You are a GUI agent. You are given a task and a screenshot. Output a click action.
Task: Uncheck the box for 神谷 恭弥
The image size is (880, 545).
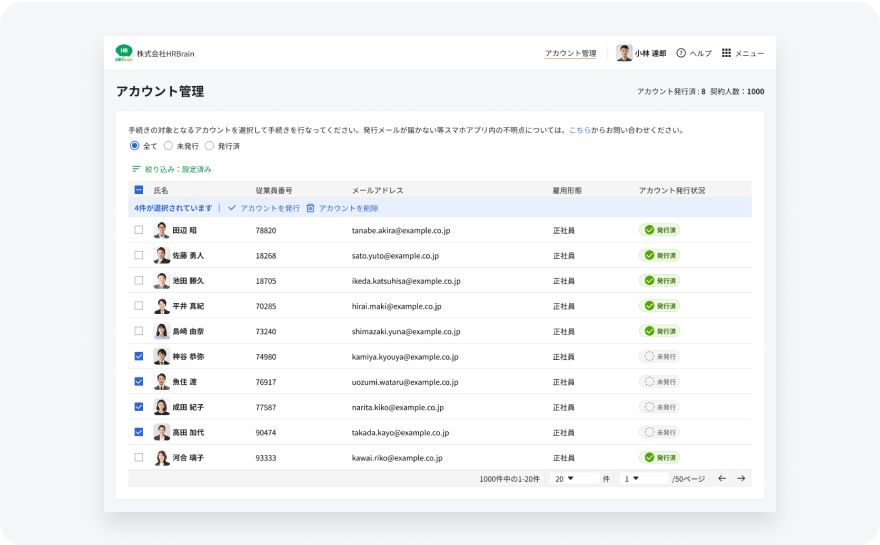(x=139, y=356)
